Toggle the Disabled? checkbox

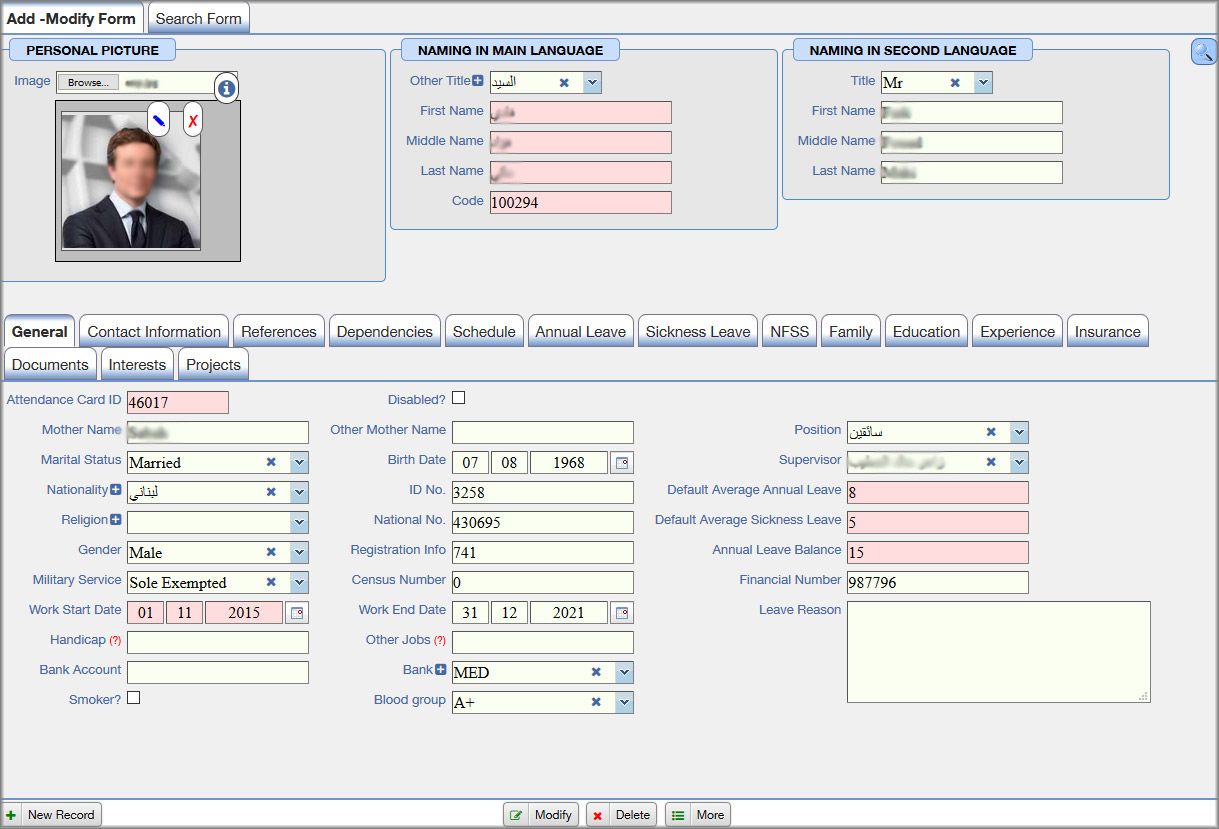coord(459,398)
